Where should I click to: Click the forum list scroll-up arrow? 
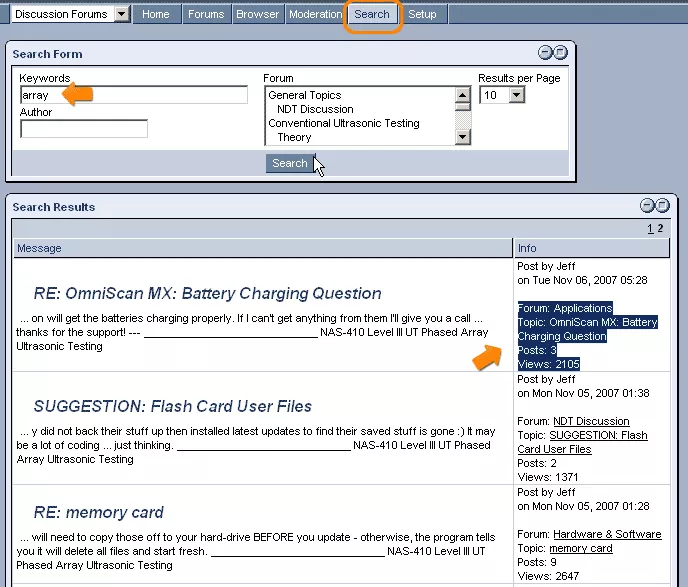pyautogui.click(x=462, y=95)
